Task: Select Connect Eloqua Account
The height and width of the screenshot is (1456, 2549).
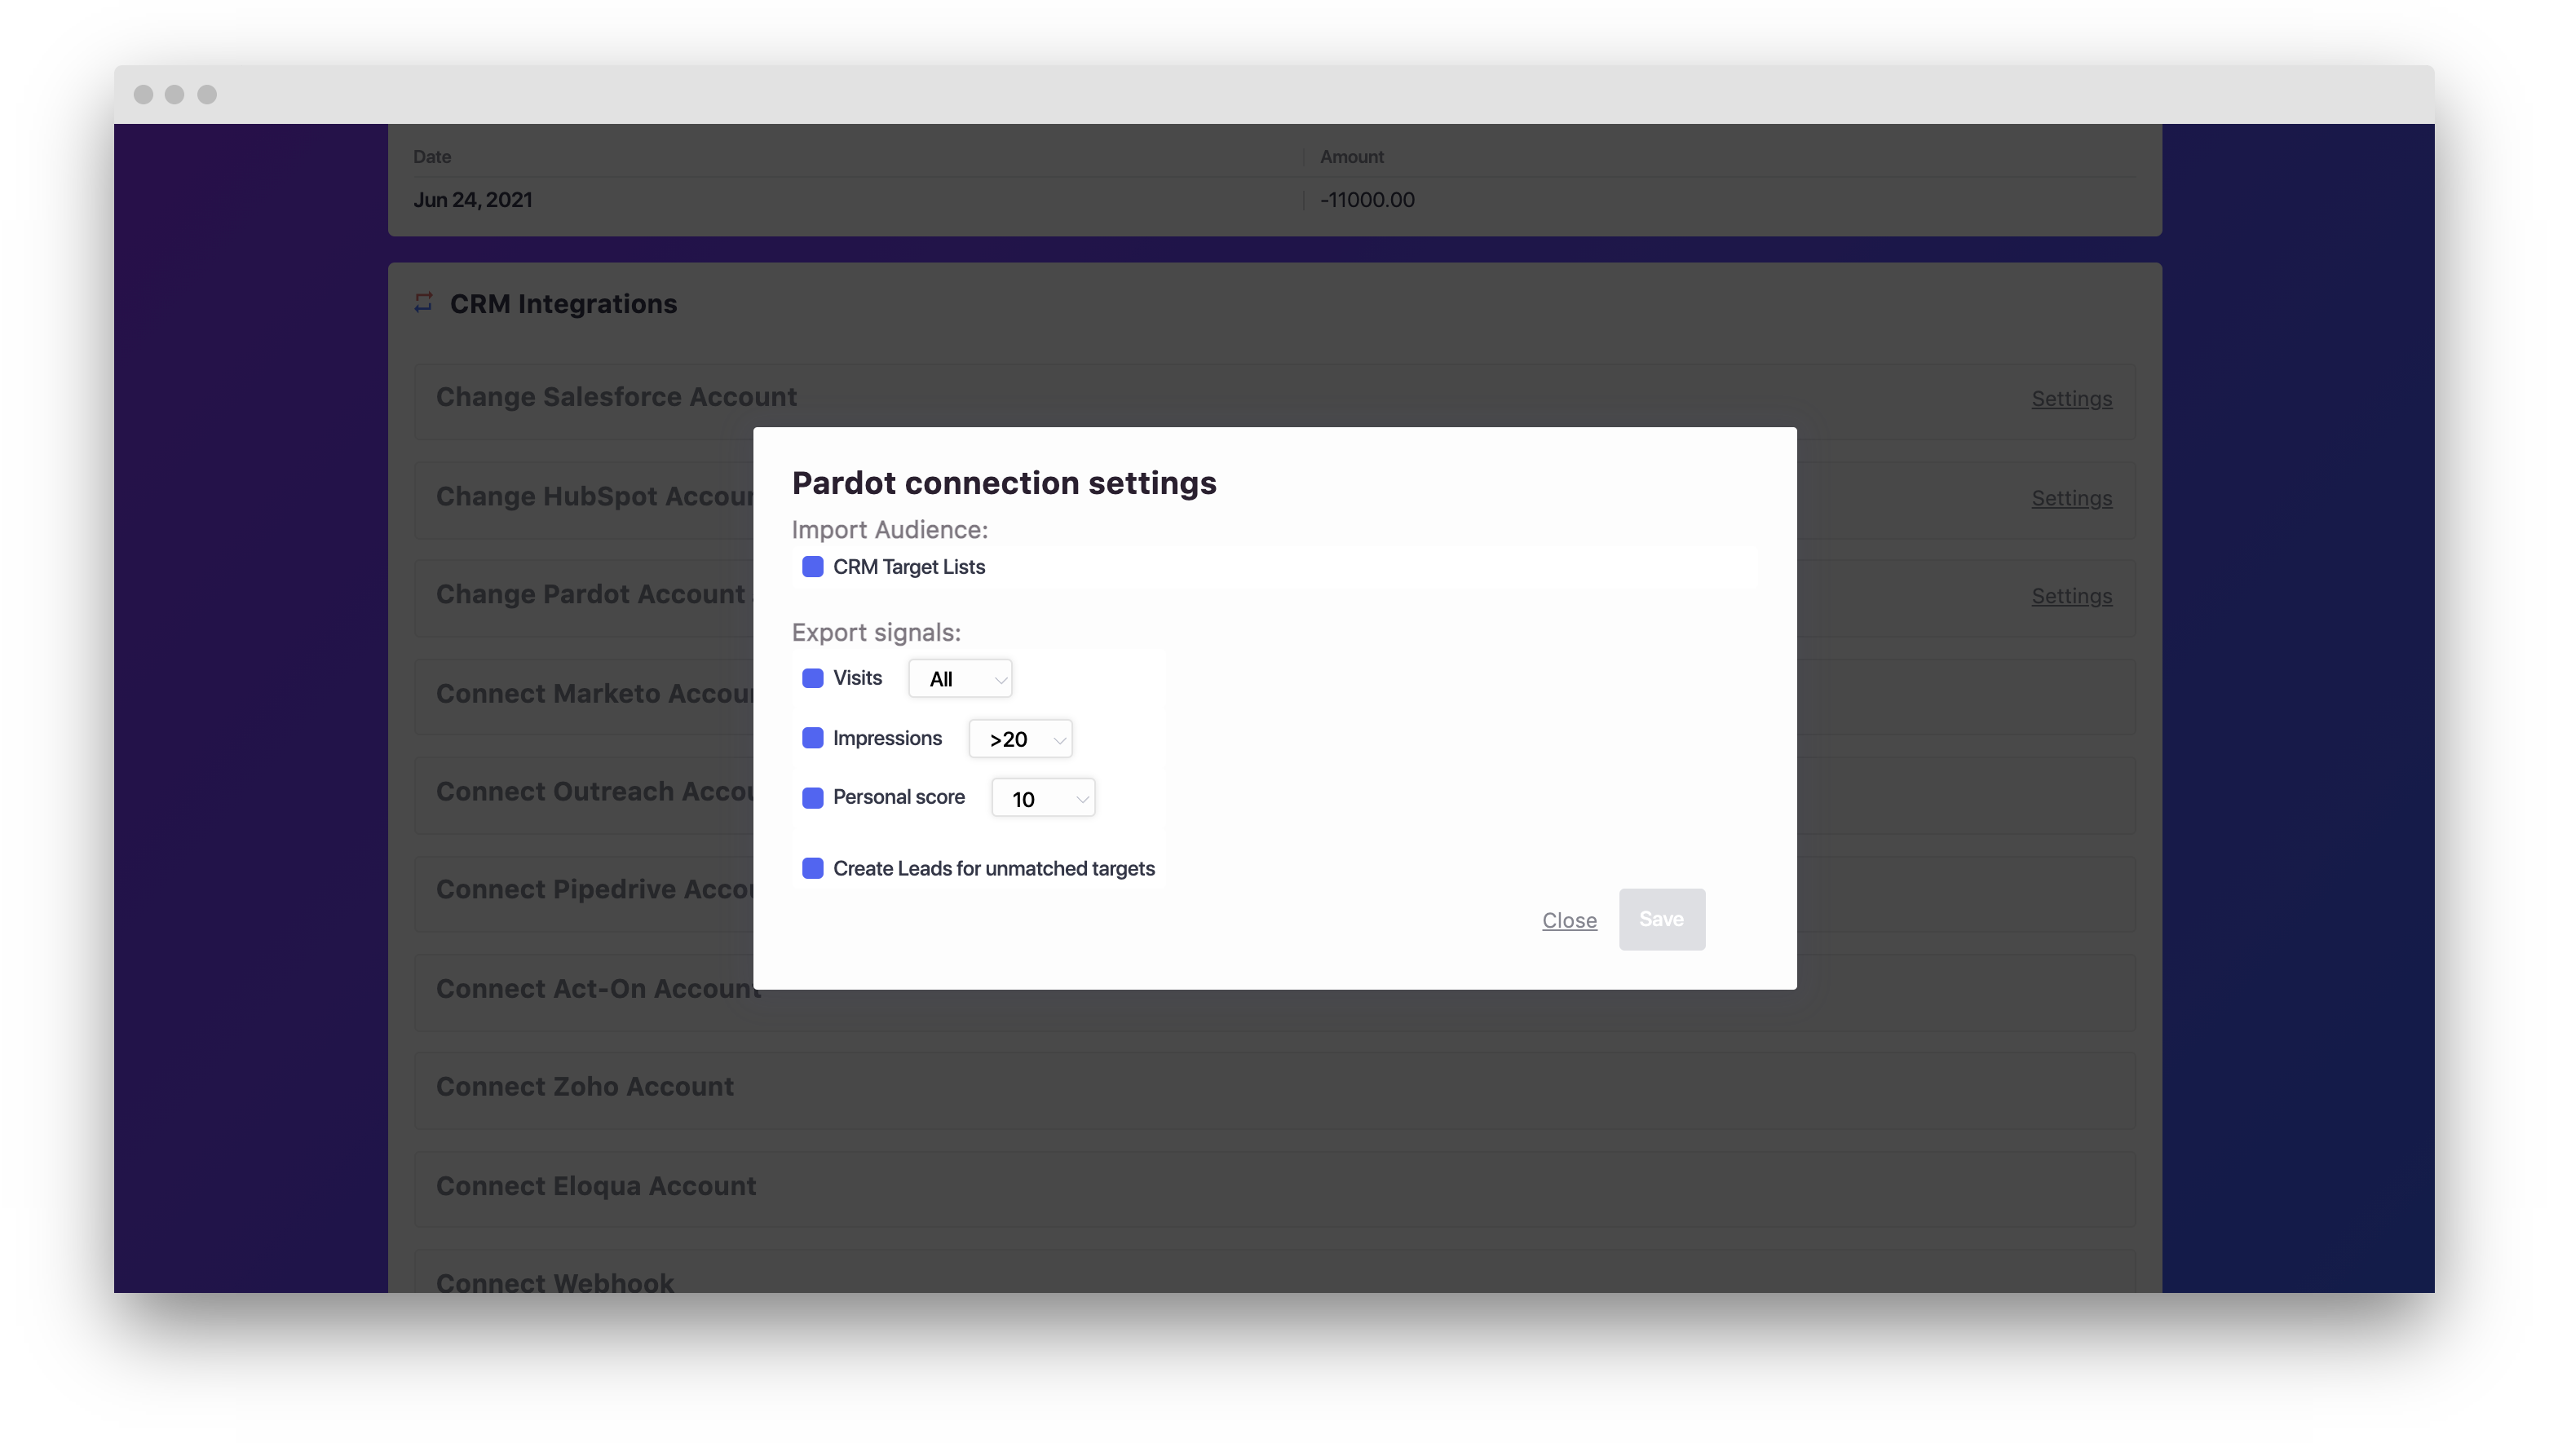Action: (x=596, y=1186)
